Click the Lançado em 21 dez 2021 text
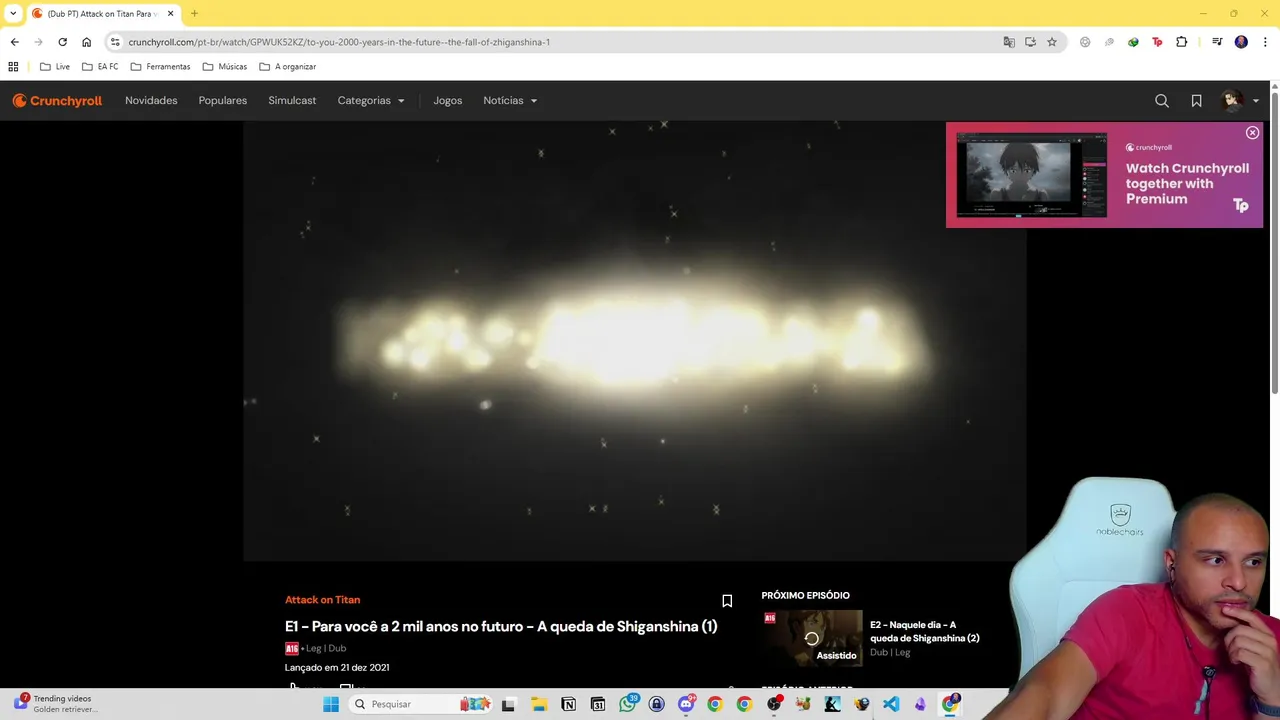 (337, 667)
